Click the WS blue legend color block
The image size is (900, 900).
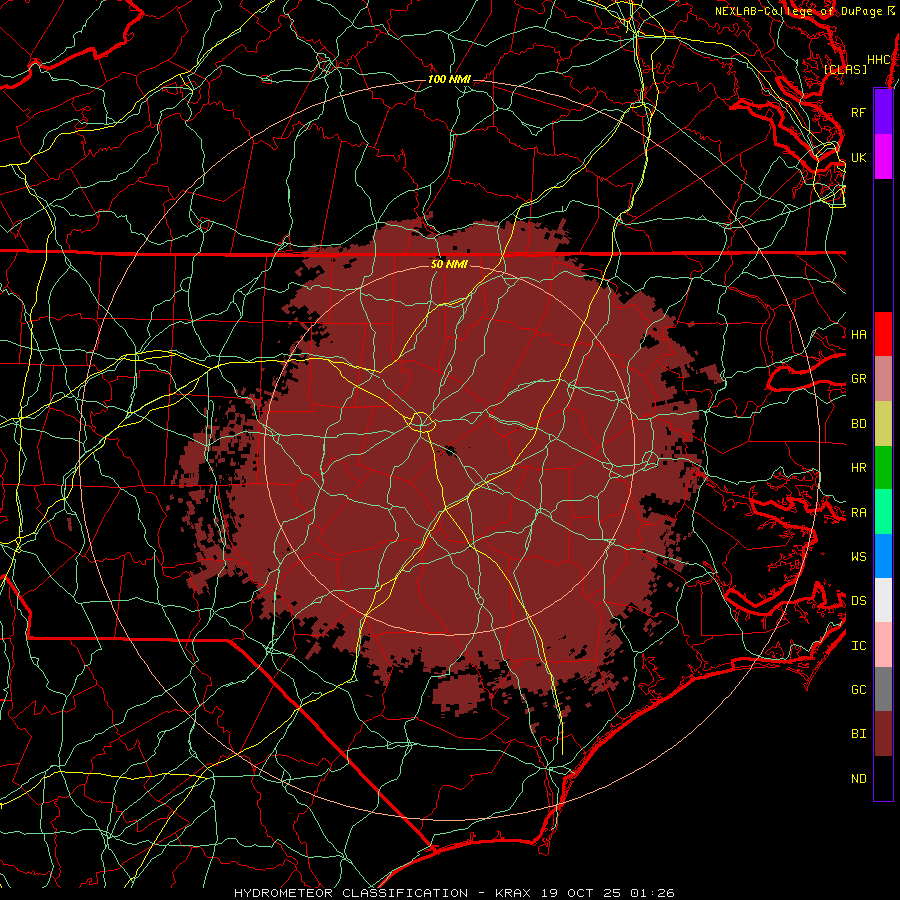(883, 556)
